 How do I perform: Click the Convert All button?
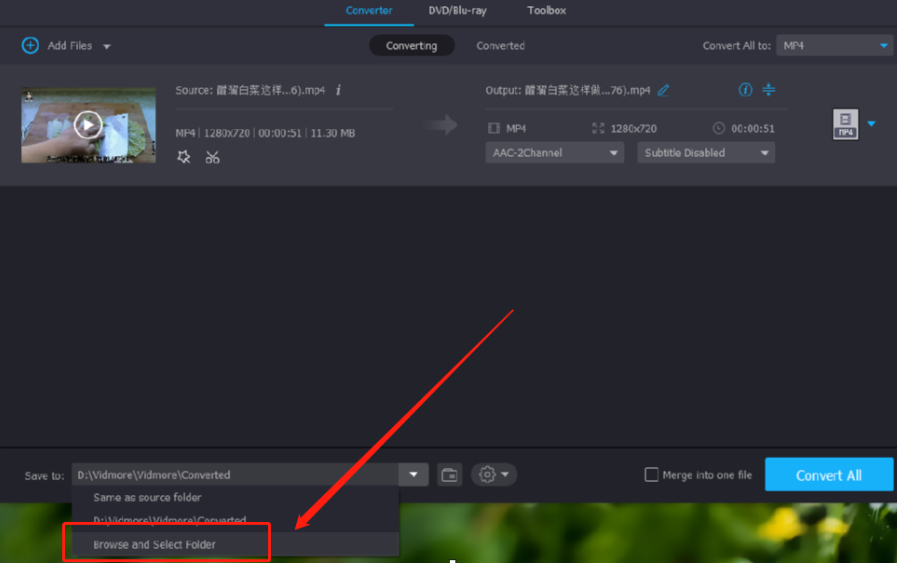point(829,475)
